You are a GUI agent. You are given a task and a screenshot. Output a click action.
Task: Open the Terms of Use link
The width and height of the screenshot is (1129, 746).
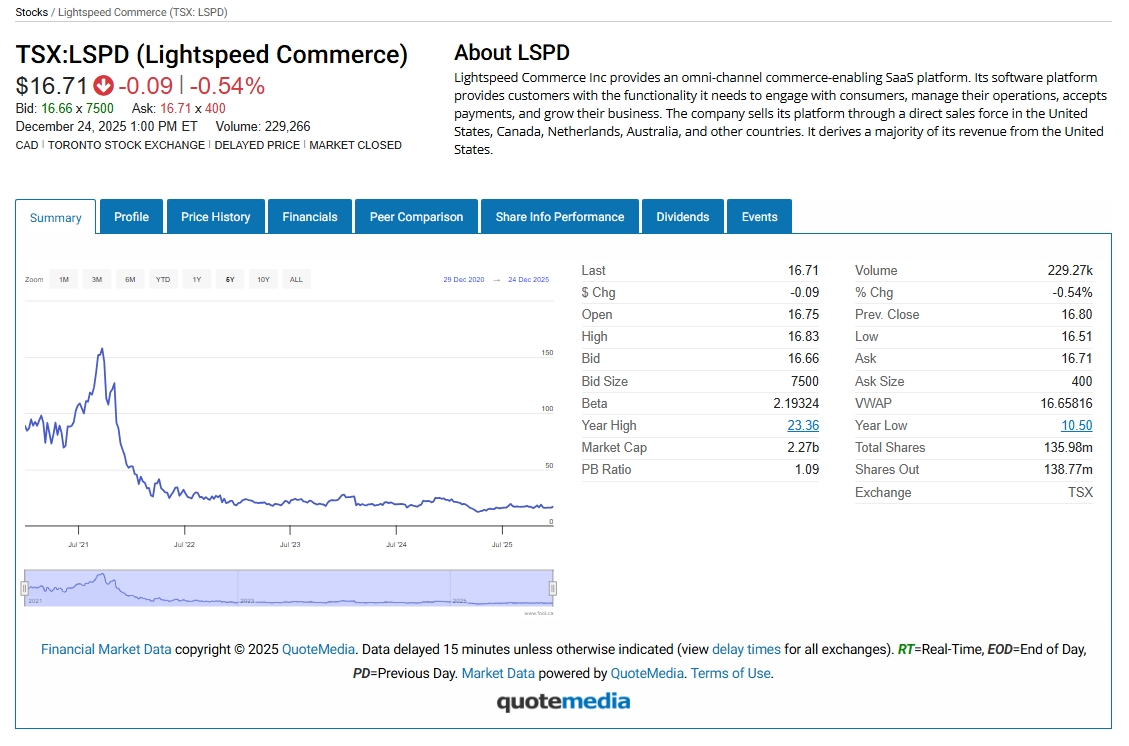pos(730,673)
